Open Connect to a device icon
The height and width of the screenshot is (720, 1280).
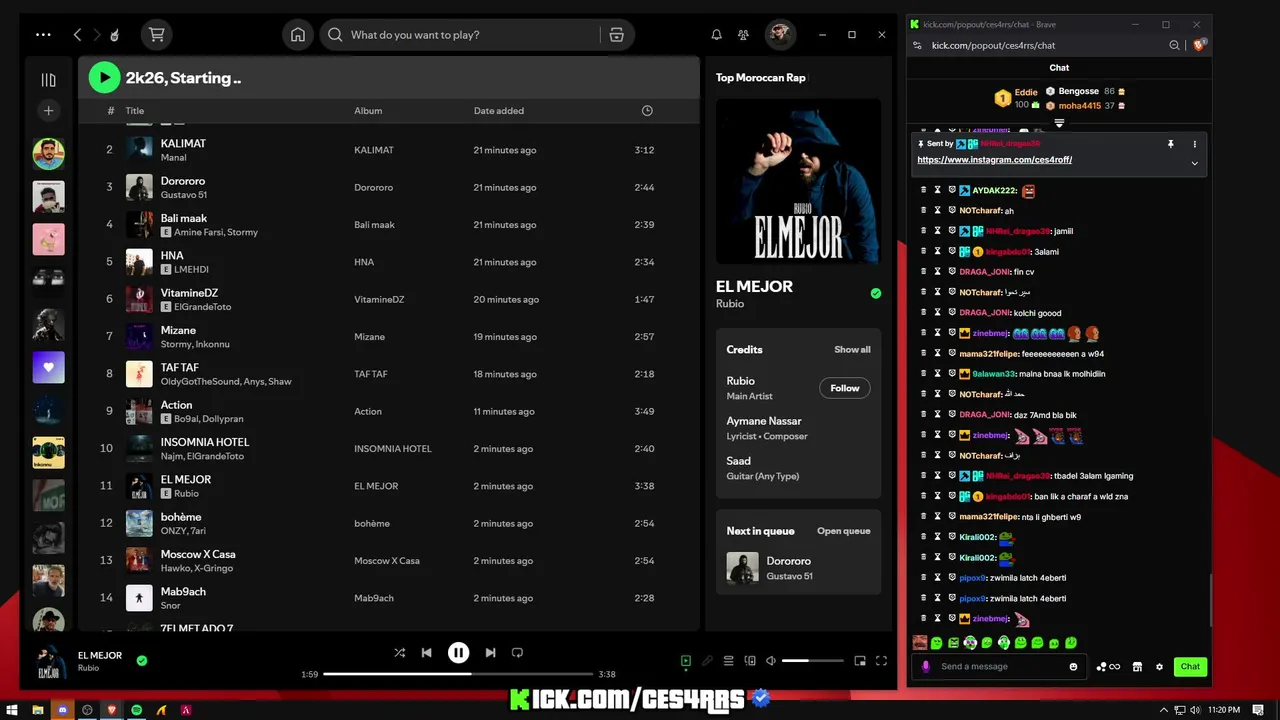pyautogui.click(x=750, y=661)
